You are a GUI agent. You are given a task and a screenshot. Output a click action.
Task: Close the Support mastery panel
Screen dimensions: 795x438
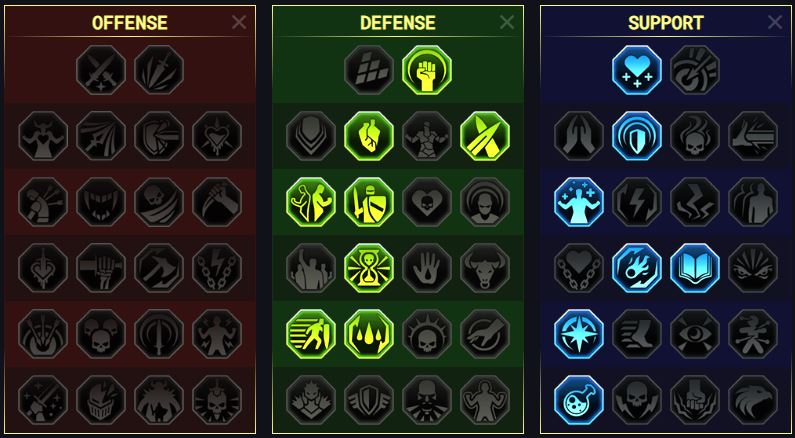[x=775, y=22]
